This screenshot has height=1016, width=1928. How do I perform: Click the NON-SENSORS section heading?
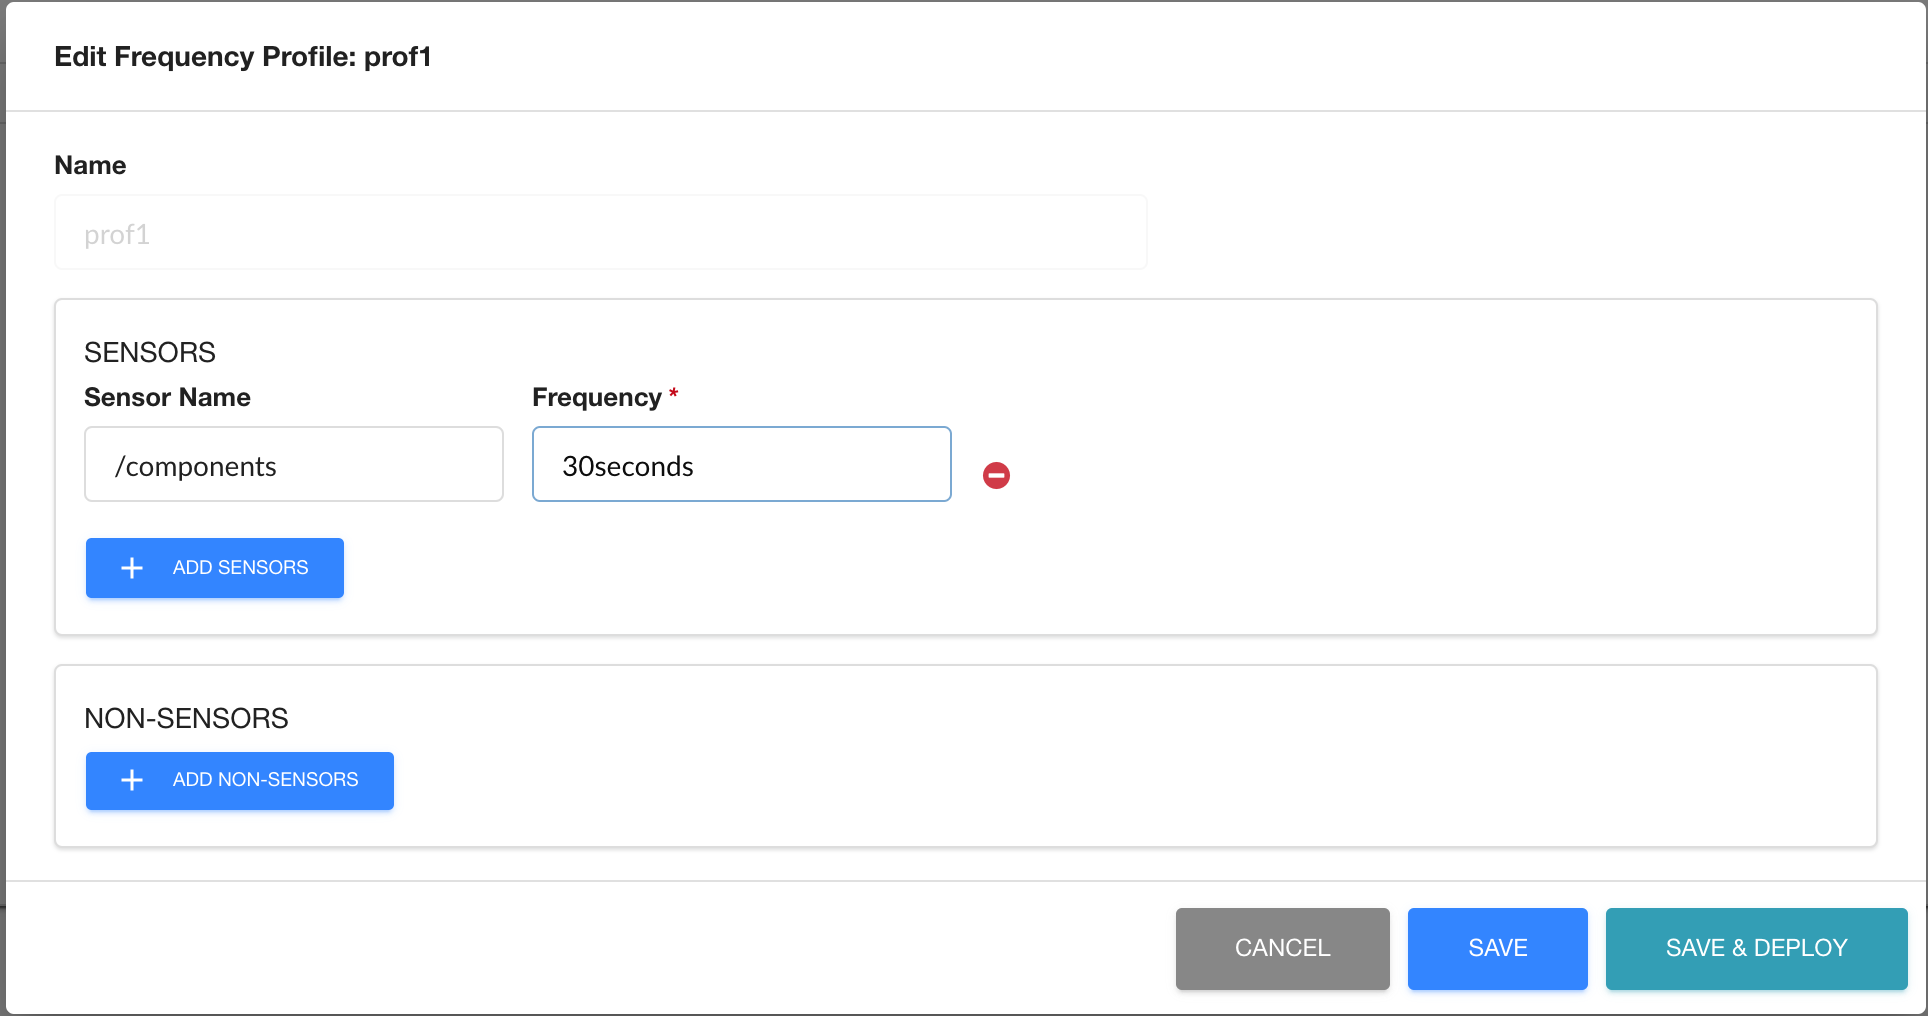186,718
